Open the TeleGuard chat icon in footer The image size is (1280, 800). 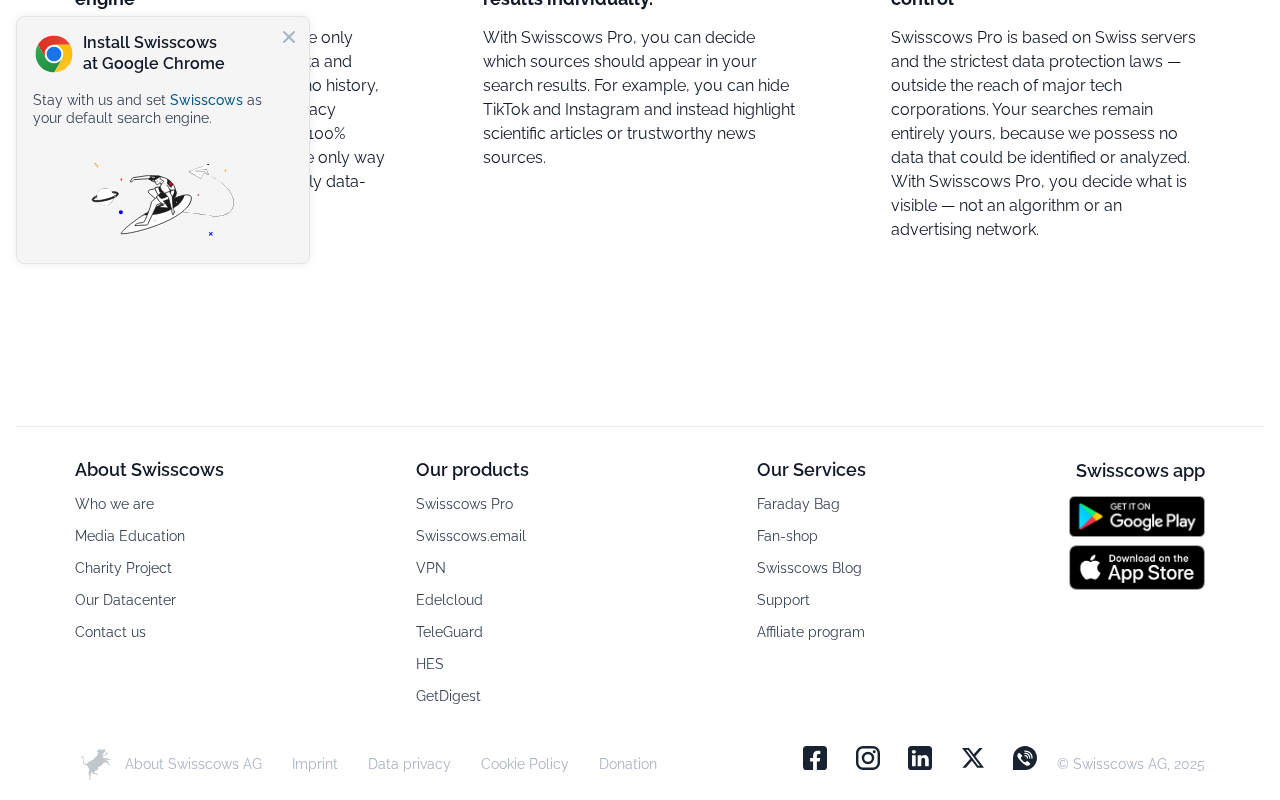pos(1025,758)
